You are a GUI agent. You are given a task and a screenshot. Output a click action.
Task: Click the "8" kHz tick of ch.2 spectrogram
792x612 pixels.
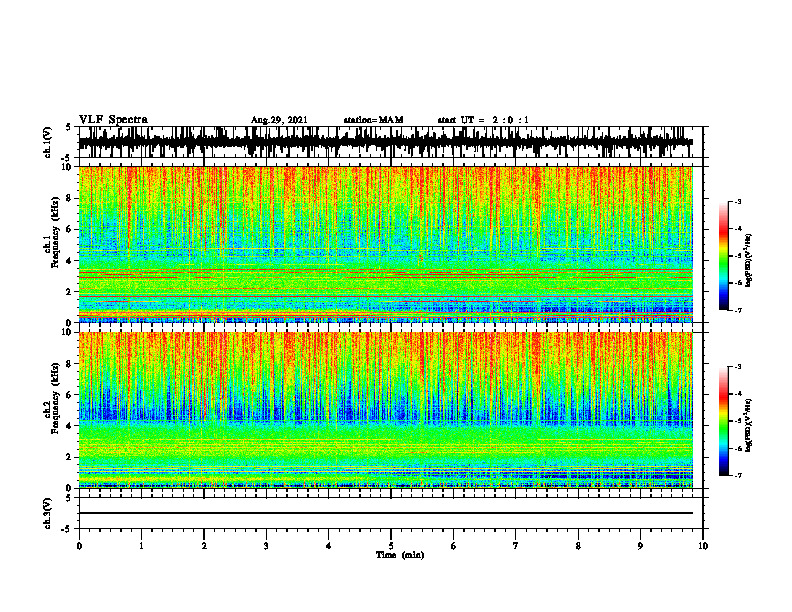point(70,364)
